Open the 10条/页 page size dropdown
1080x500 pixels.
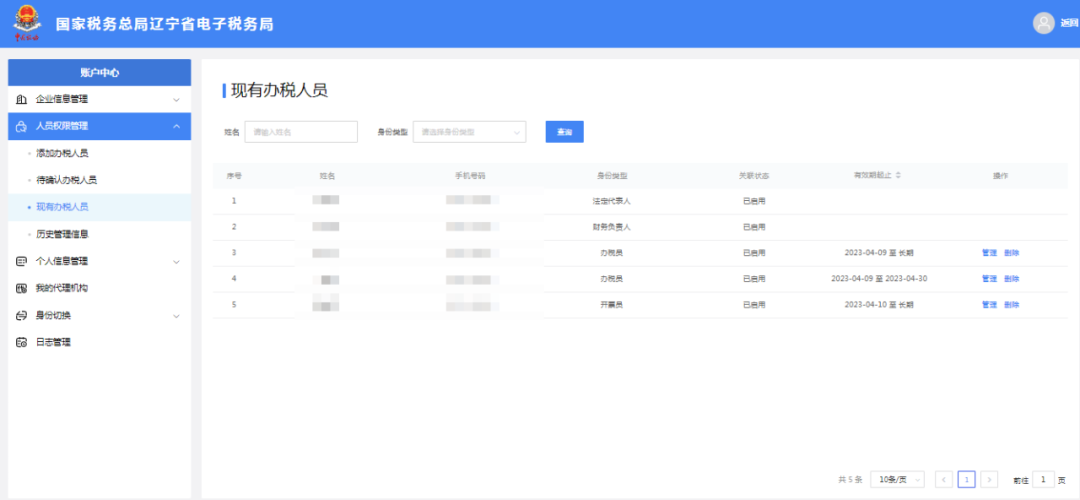click(x=897, y=480)
